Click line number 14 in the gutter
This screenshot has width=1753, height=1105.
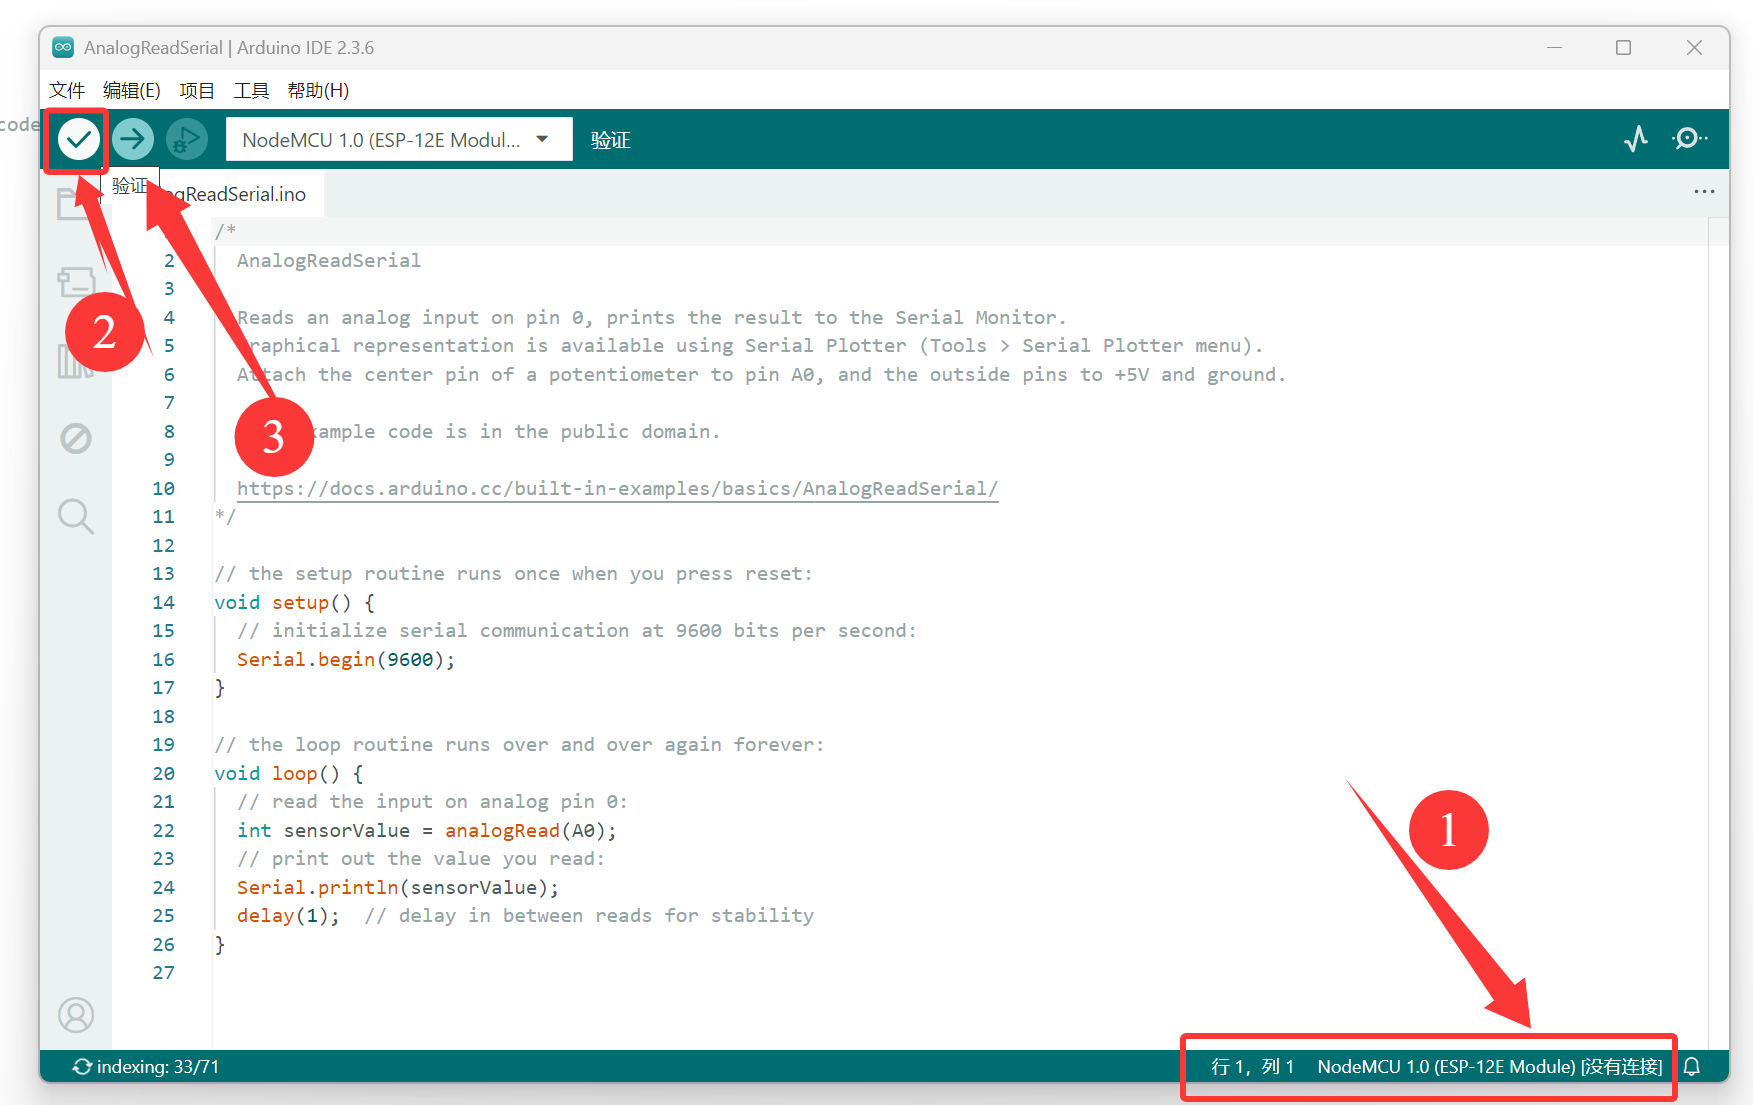163,602
